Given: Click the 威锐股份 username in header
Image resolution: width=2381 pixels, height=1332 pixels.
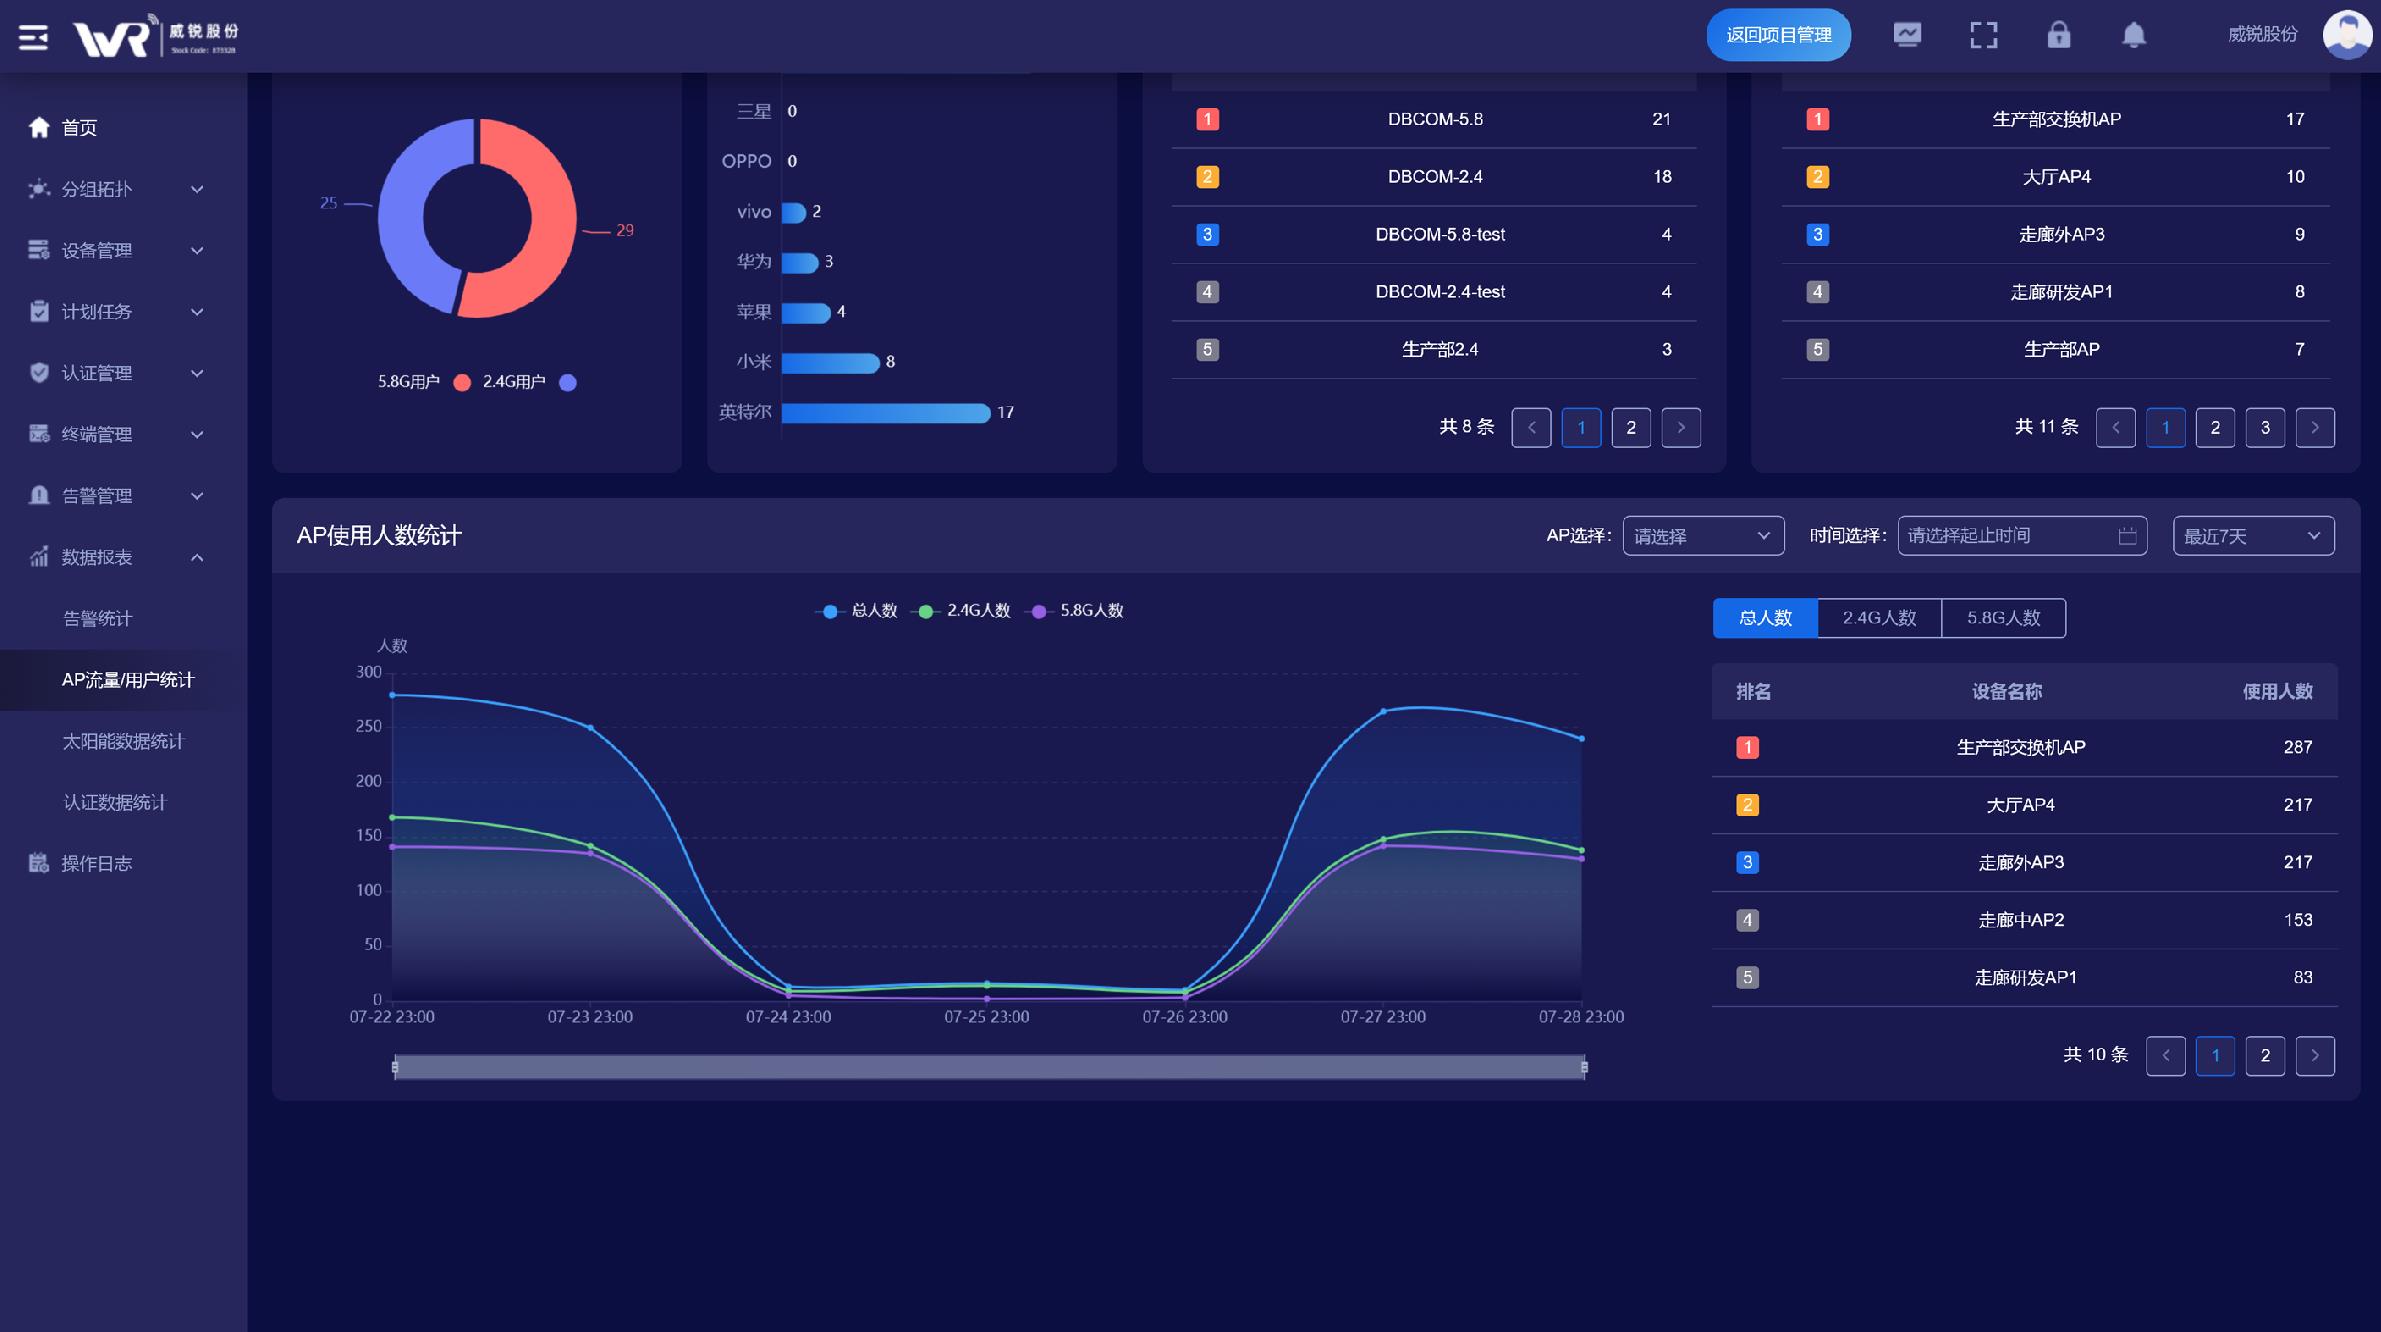Looking at the screenshot, I should point(2262,35).
